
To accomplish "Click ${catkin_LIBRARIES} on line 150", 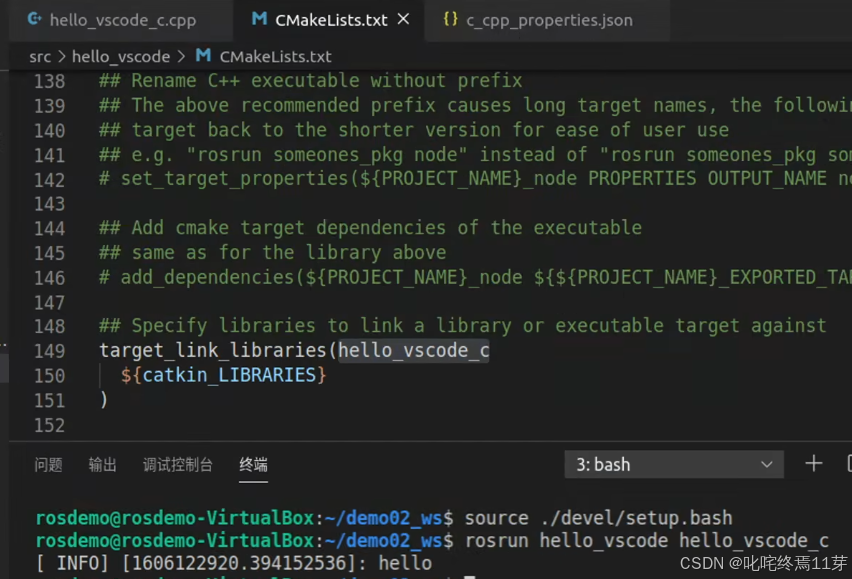I will (x=223, y=375).
